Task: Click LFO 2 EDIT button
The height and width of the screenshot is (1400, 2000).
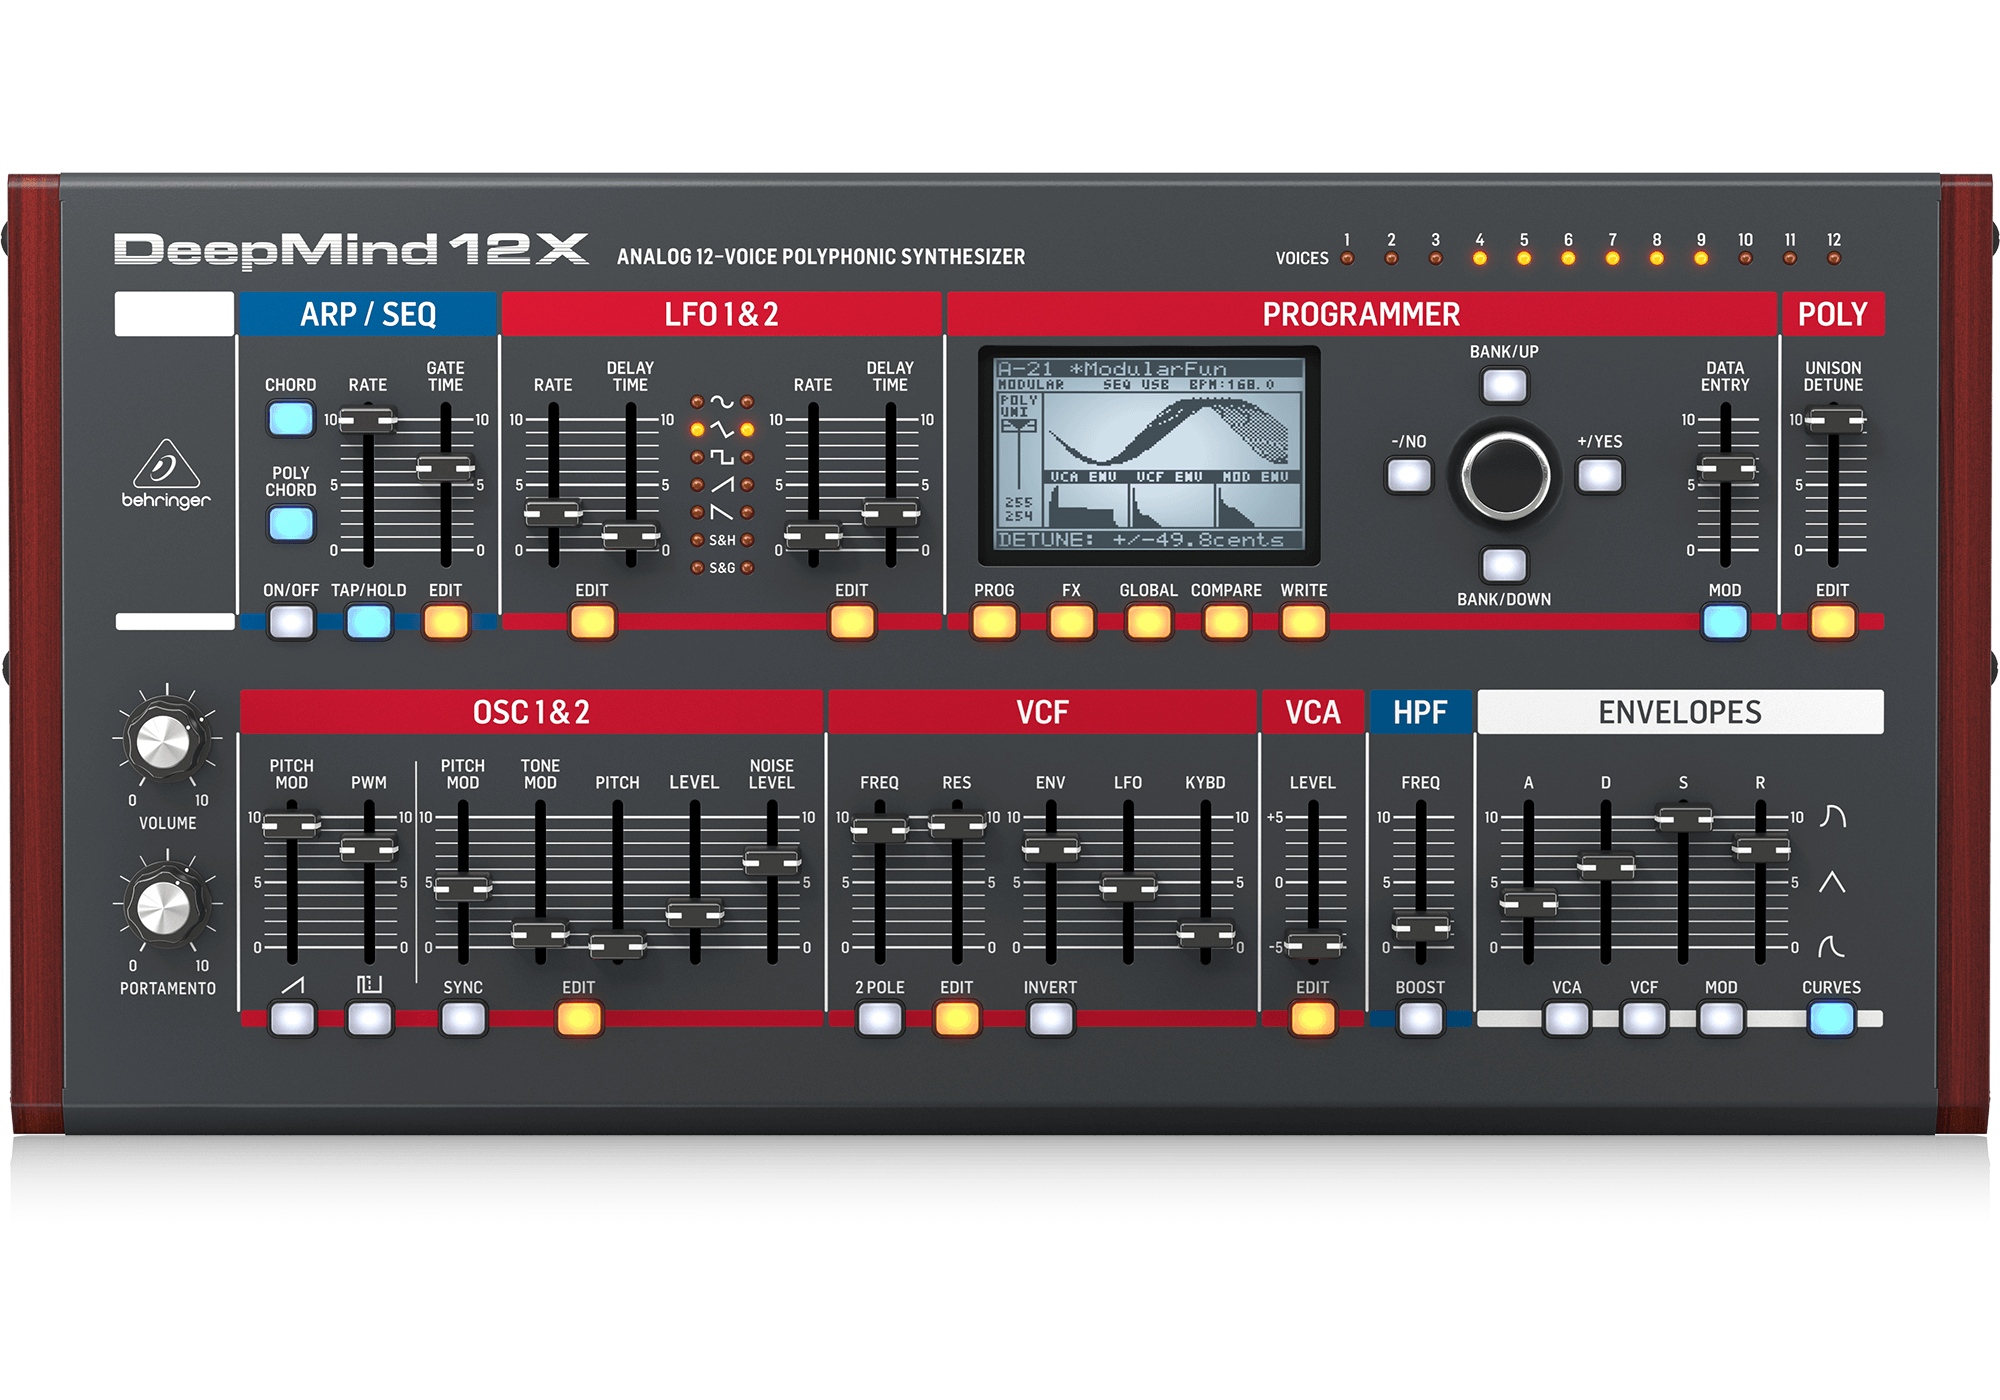Action: tap(852, 622)
